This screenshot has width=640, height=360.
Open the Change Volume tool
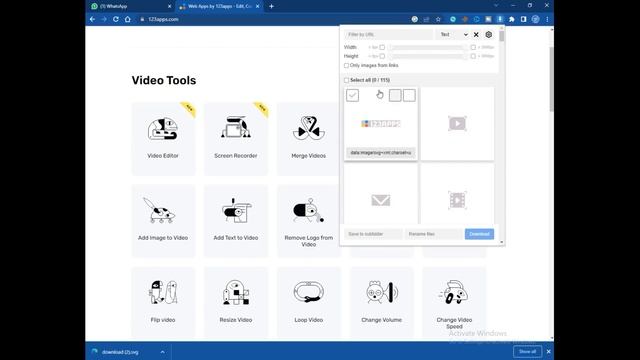coord(382,303)
